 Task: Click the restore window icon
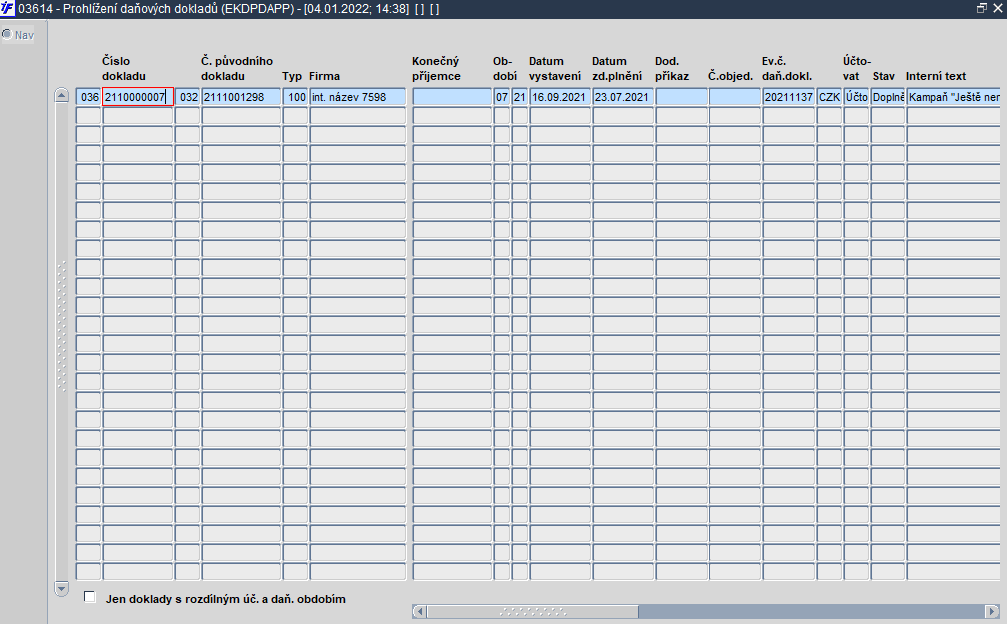click(981, 8)
